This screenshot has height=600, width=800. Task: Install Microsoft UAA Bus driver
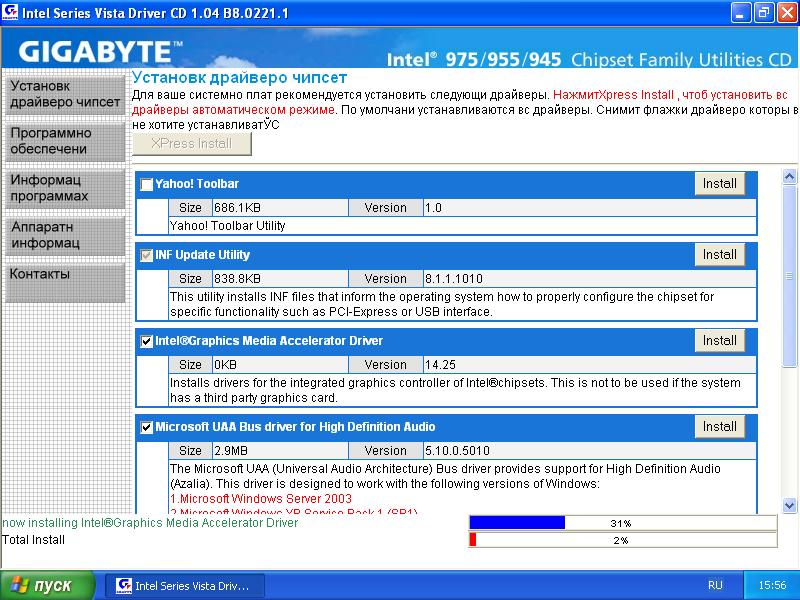tap(719, 427)
